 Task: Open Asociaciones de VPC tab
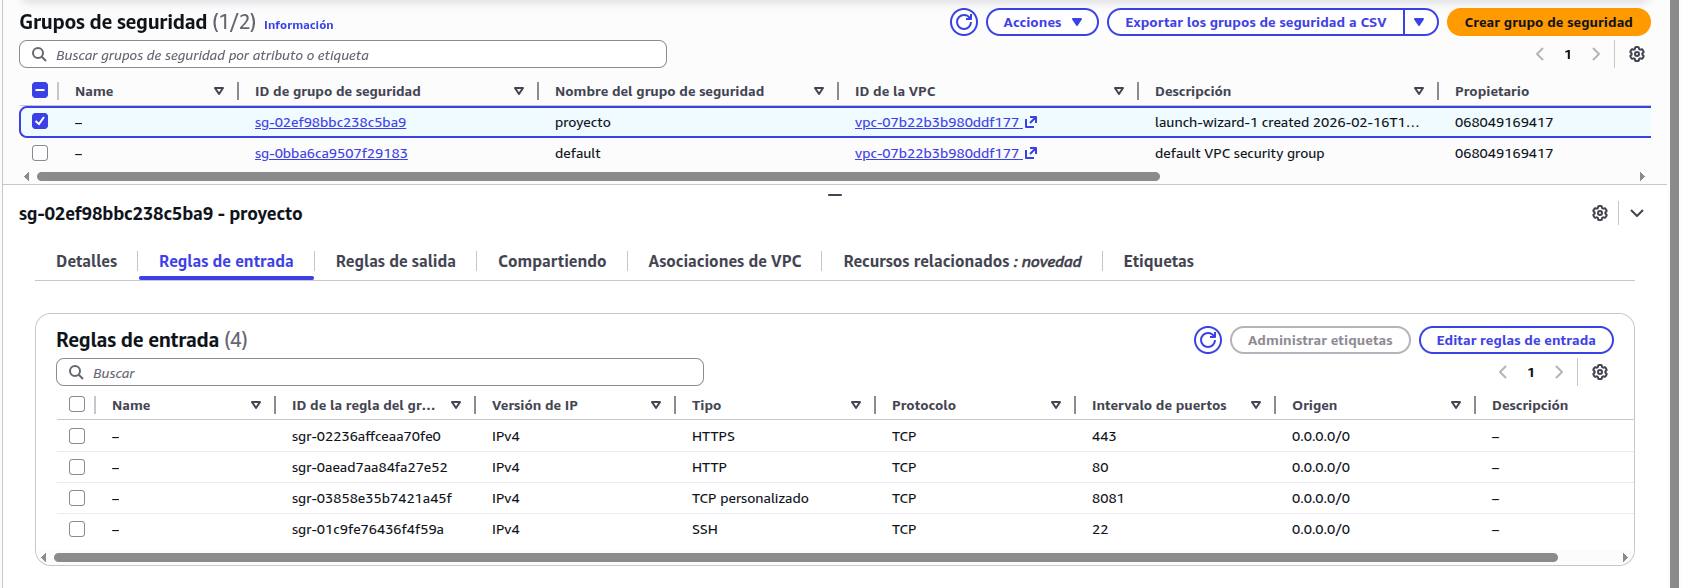pos(725,261)
